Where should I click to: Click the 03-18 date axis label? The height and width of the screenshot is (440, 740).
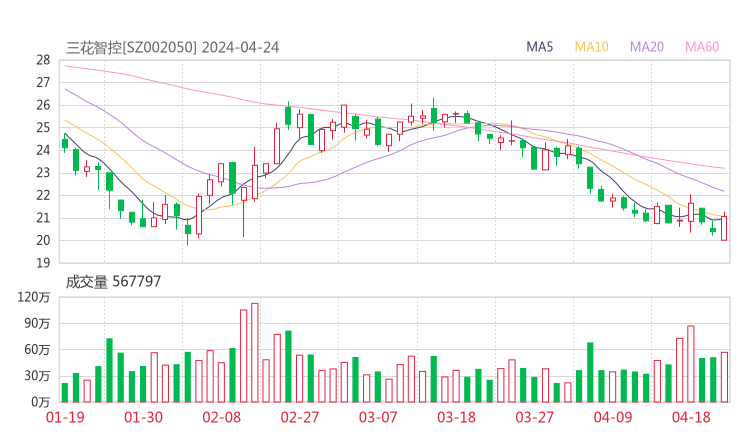(456, 417)
